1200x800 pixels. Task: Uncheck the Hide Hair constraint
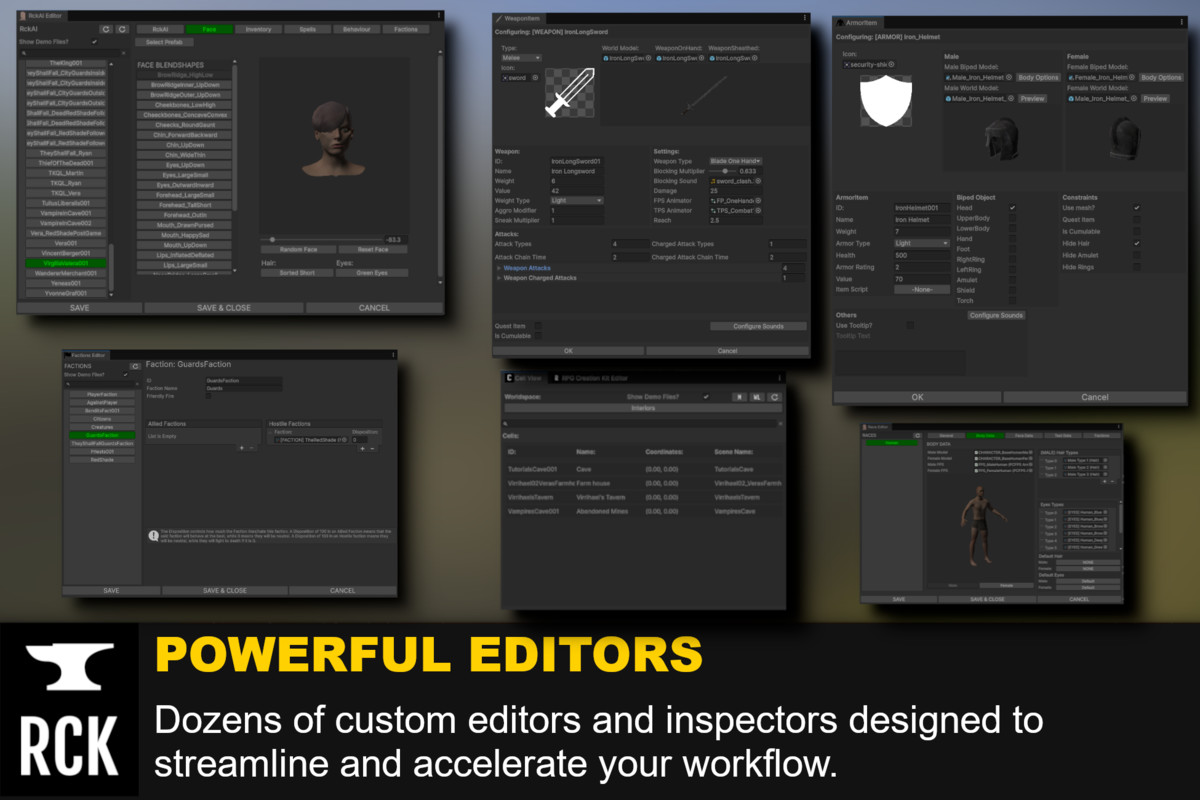coord(1136,243)
